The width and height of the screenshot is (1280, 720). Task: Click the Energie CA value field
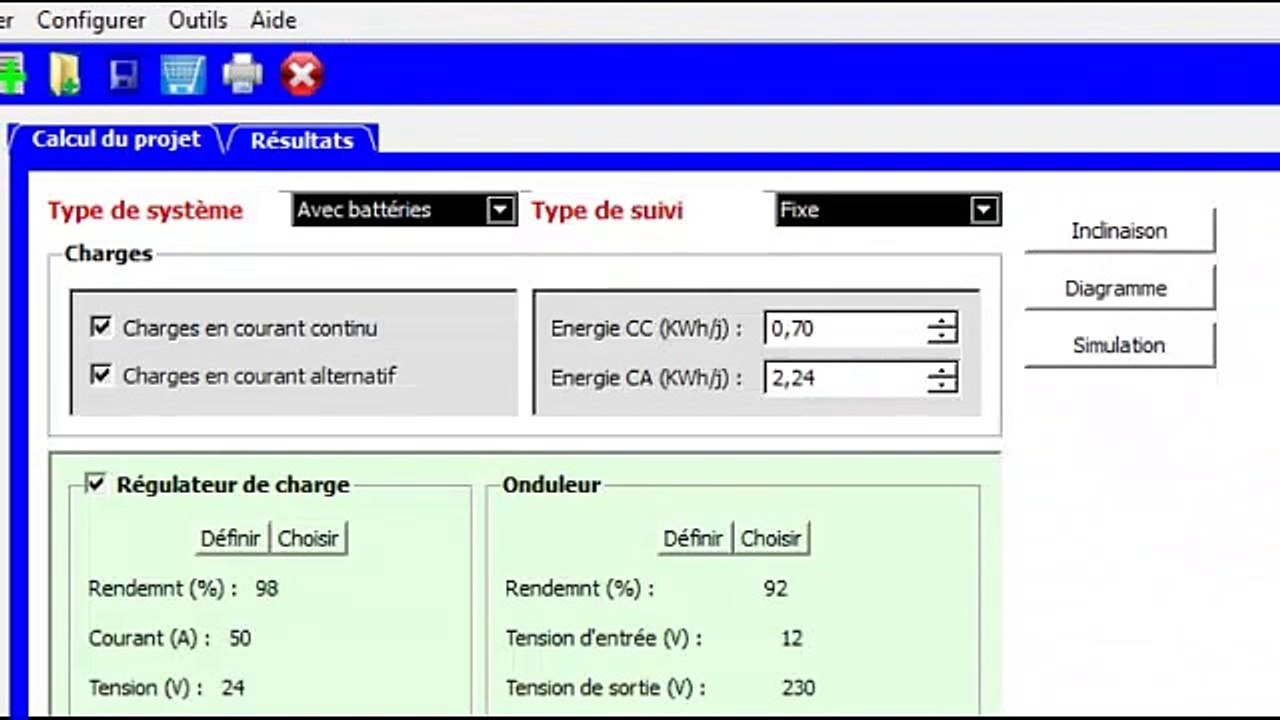coord(845,378)
